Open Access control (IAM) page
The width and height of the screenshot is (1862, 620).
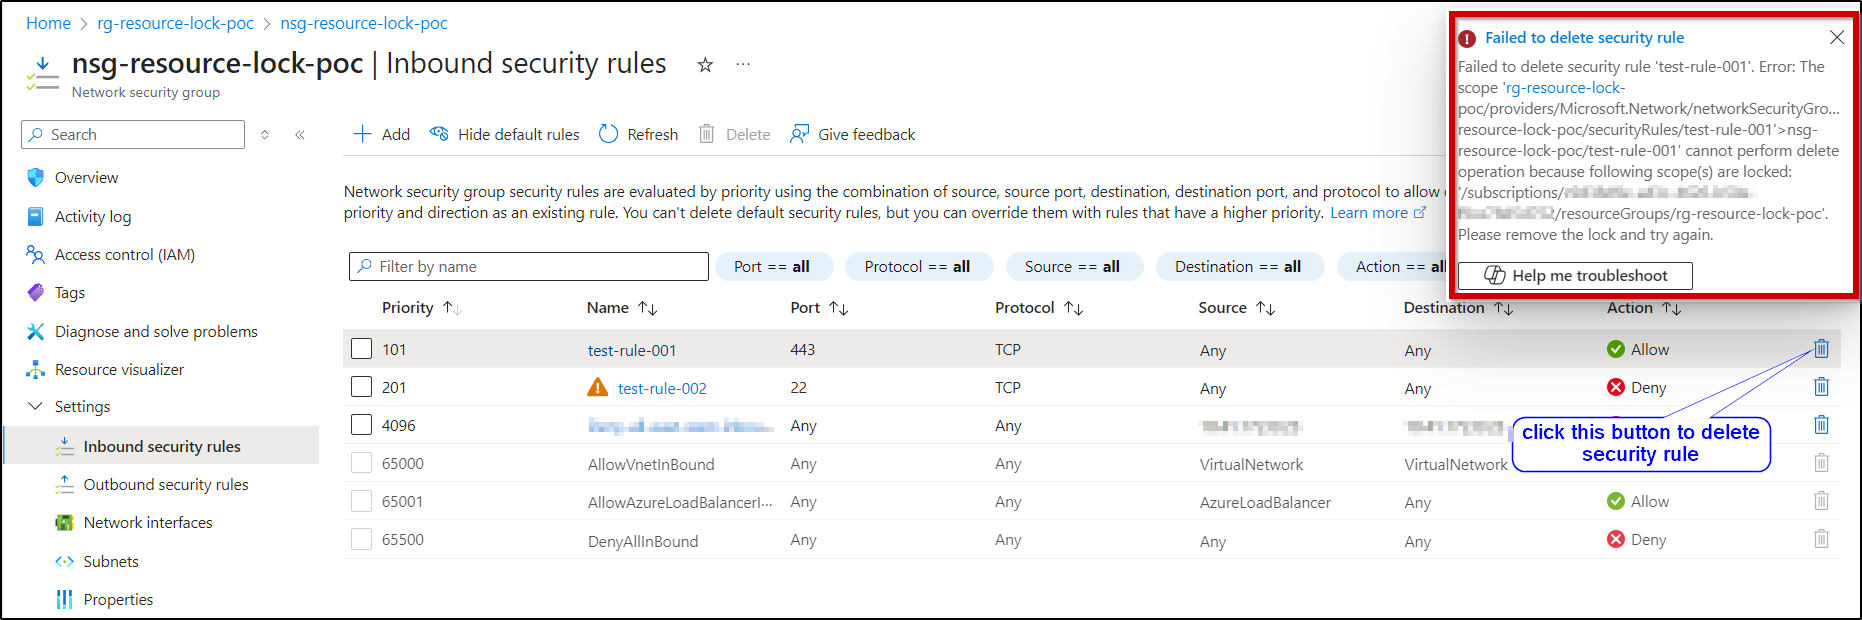point(125,255)
